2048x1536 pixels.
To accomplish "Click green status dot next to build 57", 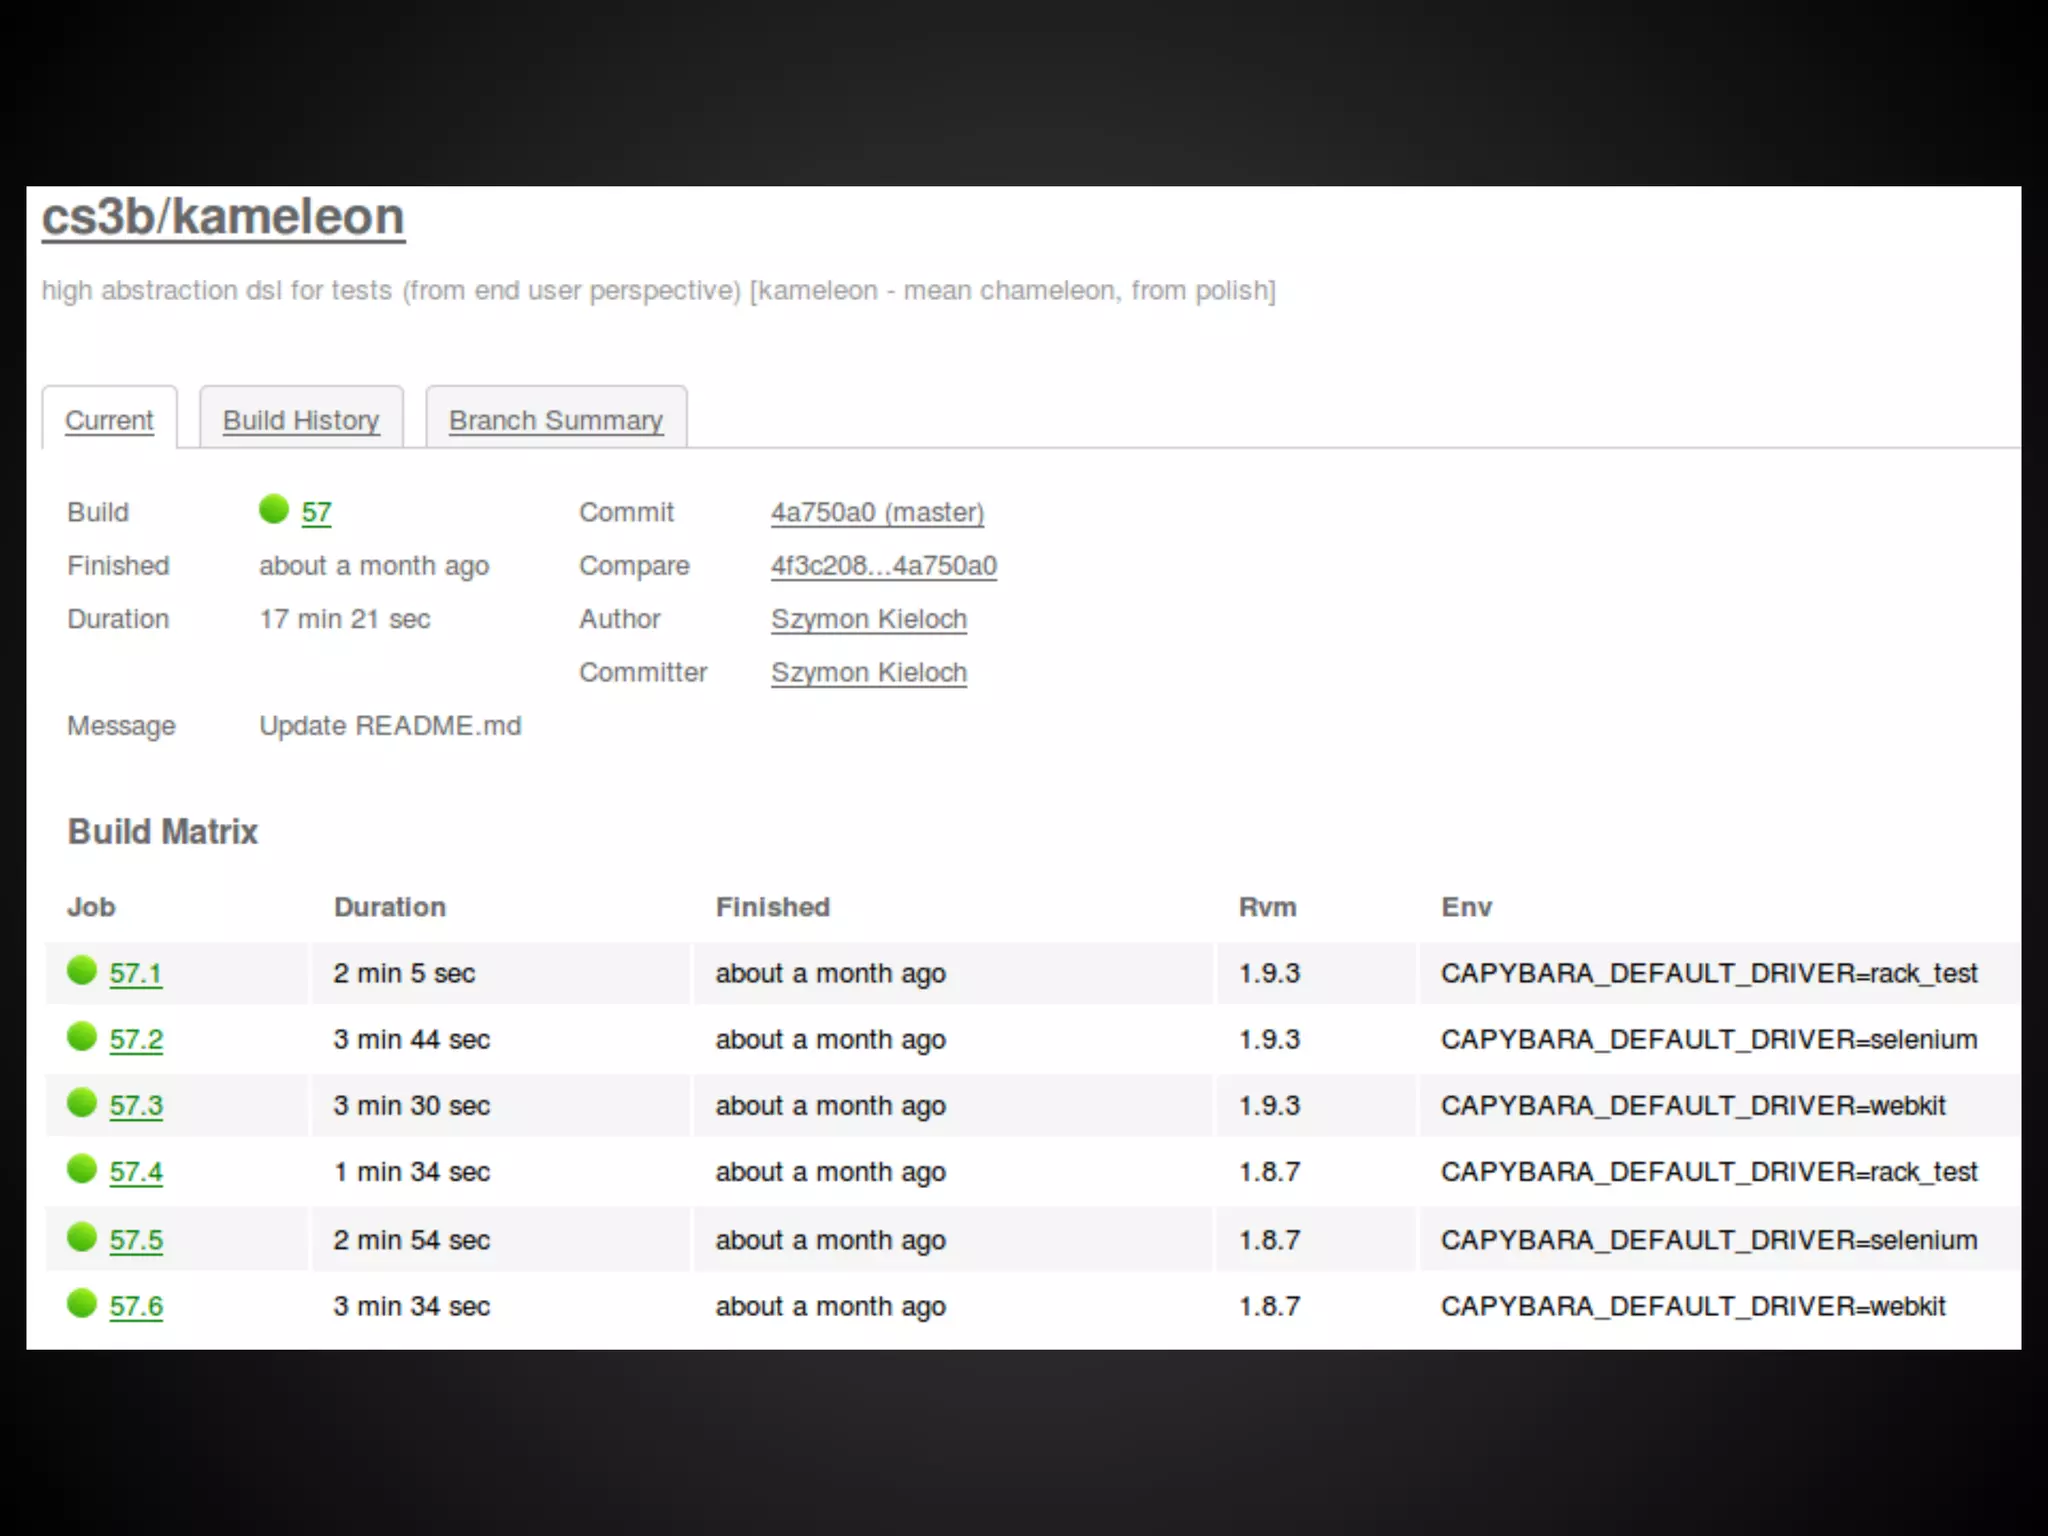I will pyautogui.click(x=273, y=509).
